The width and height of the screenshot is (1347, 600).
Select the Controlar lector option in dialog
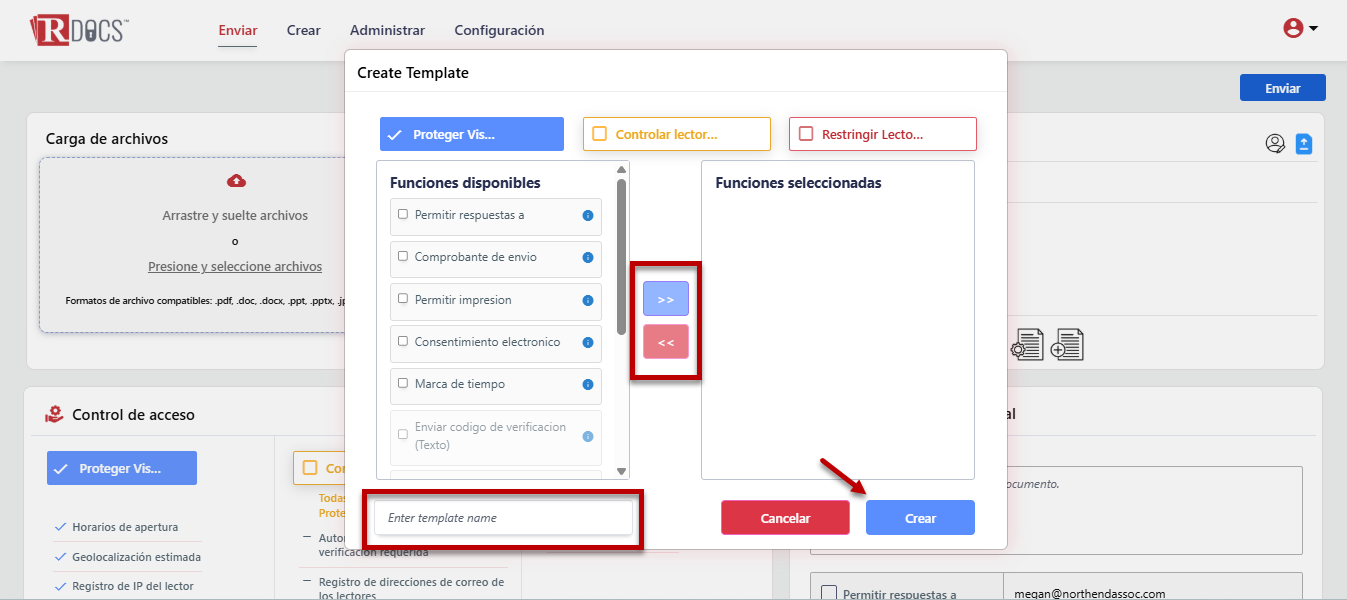click(x=677, y=134)
